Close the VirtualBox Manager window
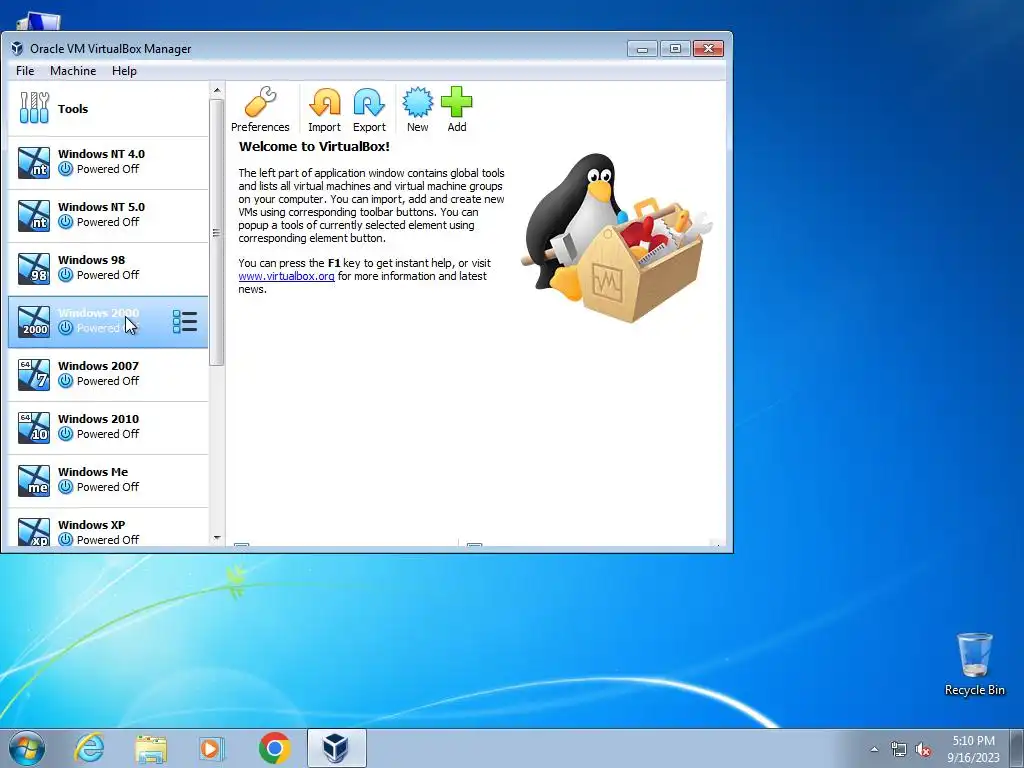The width and height of the screenshot is (1024, 768). click(x=708, y=49)
